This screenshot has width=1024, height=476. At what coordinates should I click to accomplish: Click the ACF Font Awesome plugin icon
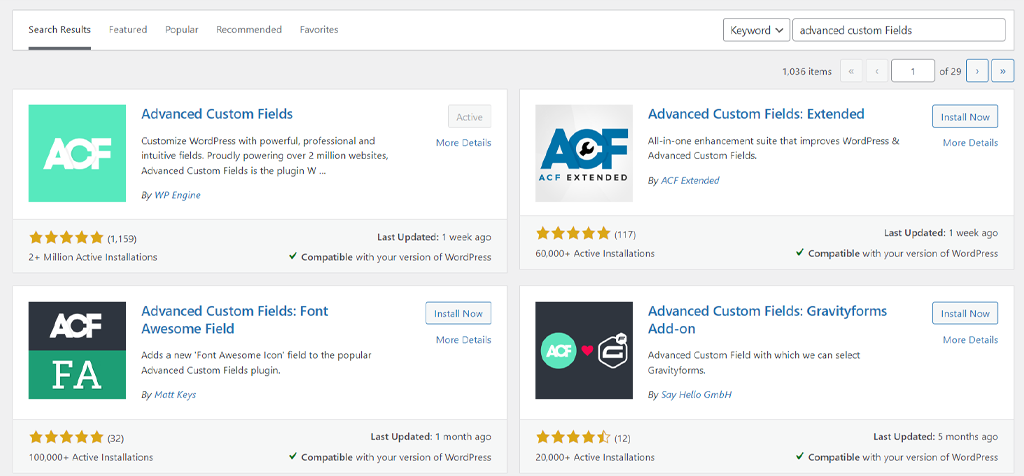coord(77,350)
